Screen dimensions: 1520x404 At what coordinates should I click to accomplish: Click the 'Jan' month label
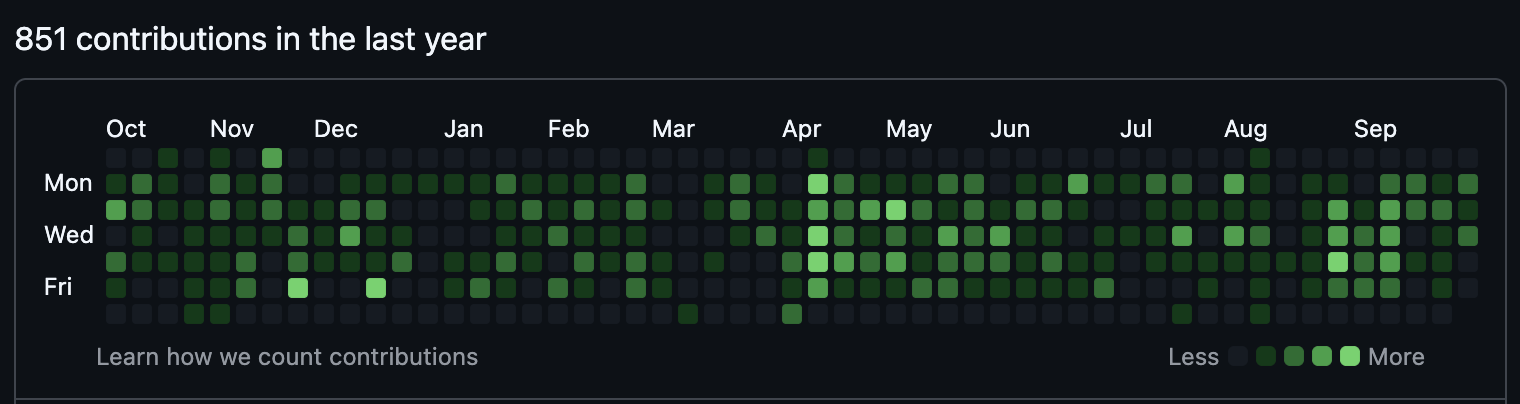(464, 129)
